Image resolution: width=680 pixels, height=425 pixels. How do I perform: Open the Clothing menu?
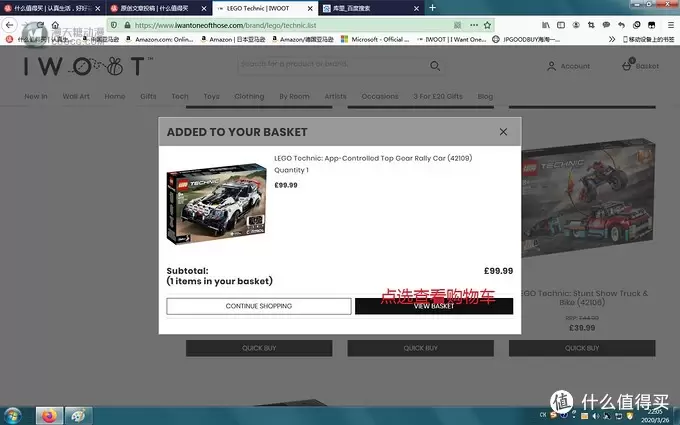[x=249, y=96]
